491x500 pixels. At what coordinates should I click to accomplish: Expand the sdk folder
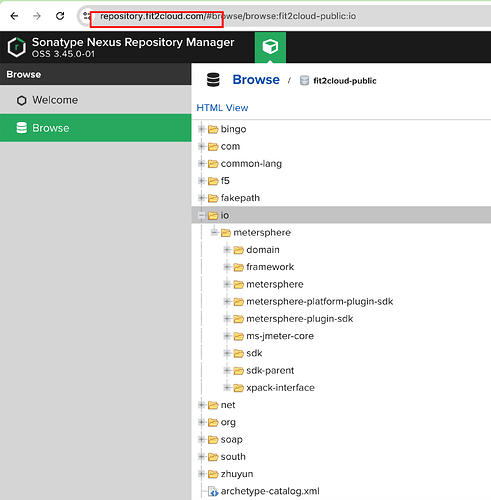[227, 353]
